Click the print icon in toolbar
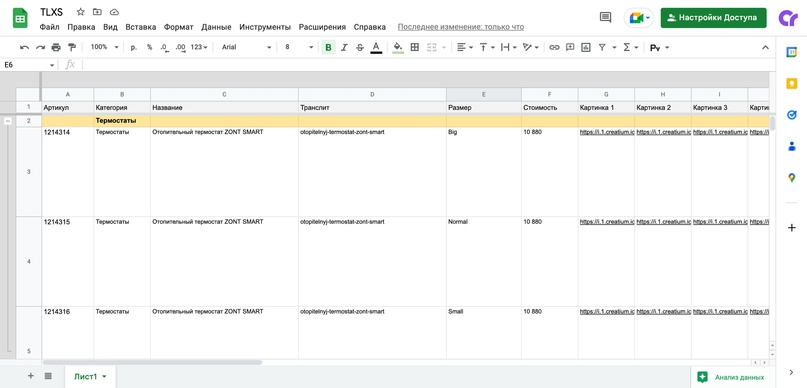Viewport: 807px width, 388px height. click(x=56, y=47)
